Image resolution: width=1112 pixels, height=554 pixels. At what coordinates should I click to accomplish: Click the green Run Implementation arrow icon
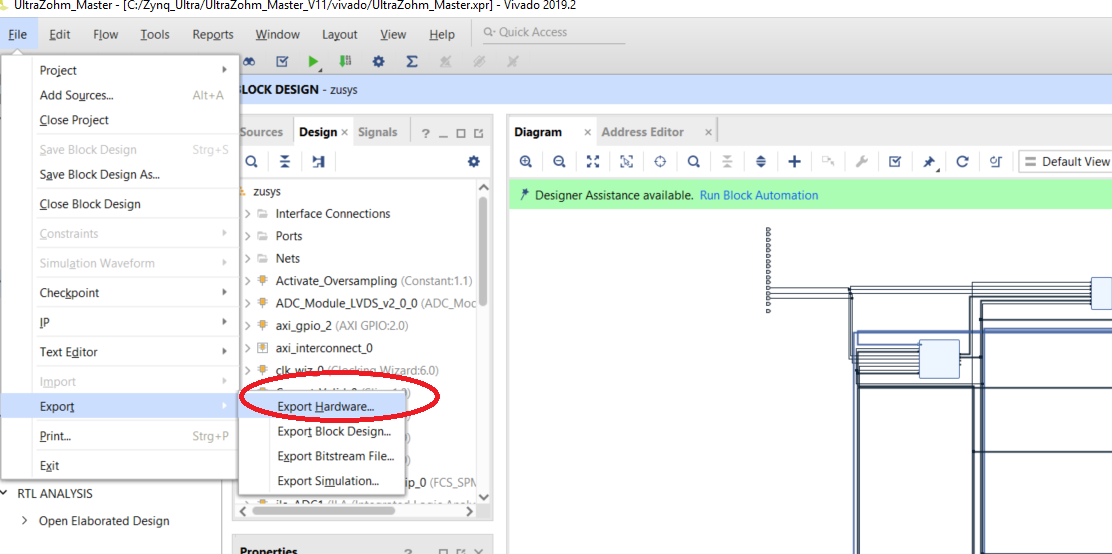click(313, 62)
